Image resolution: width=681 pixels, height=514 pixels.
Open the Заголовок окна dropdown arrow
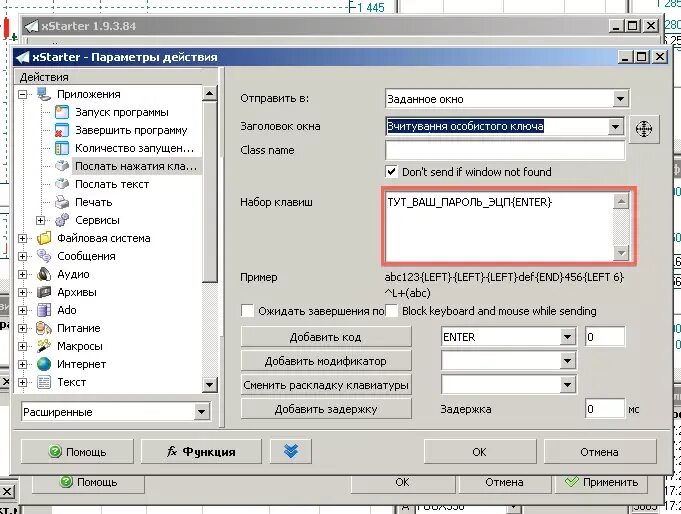pos(615,126)
